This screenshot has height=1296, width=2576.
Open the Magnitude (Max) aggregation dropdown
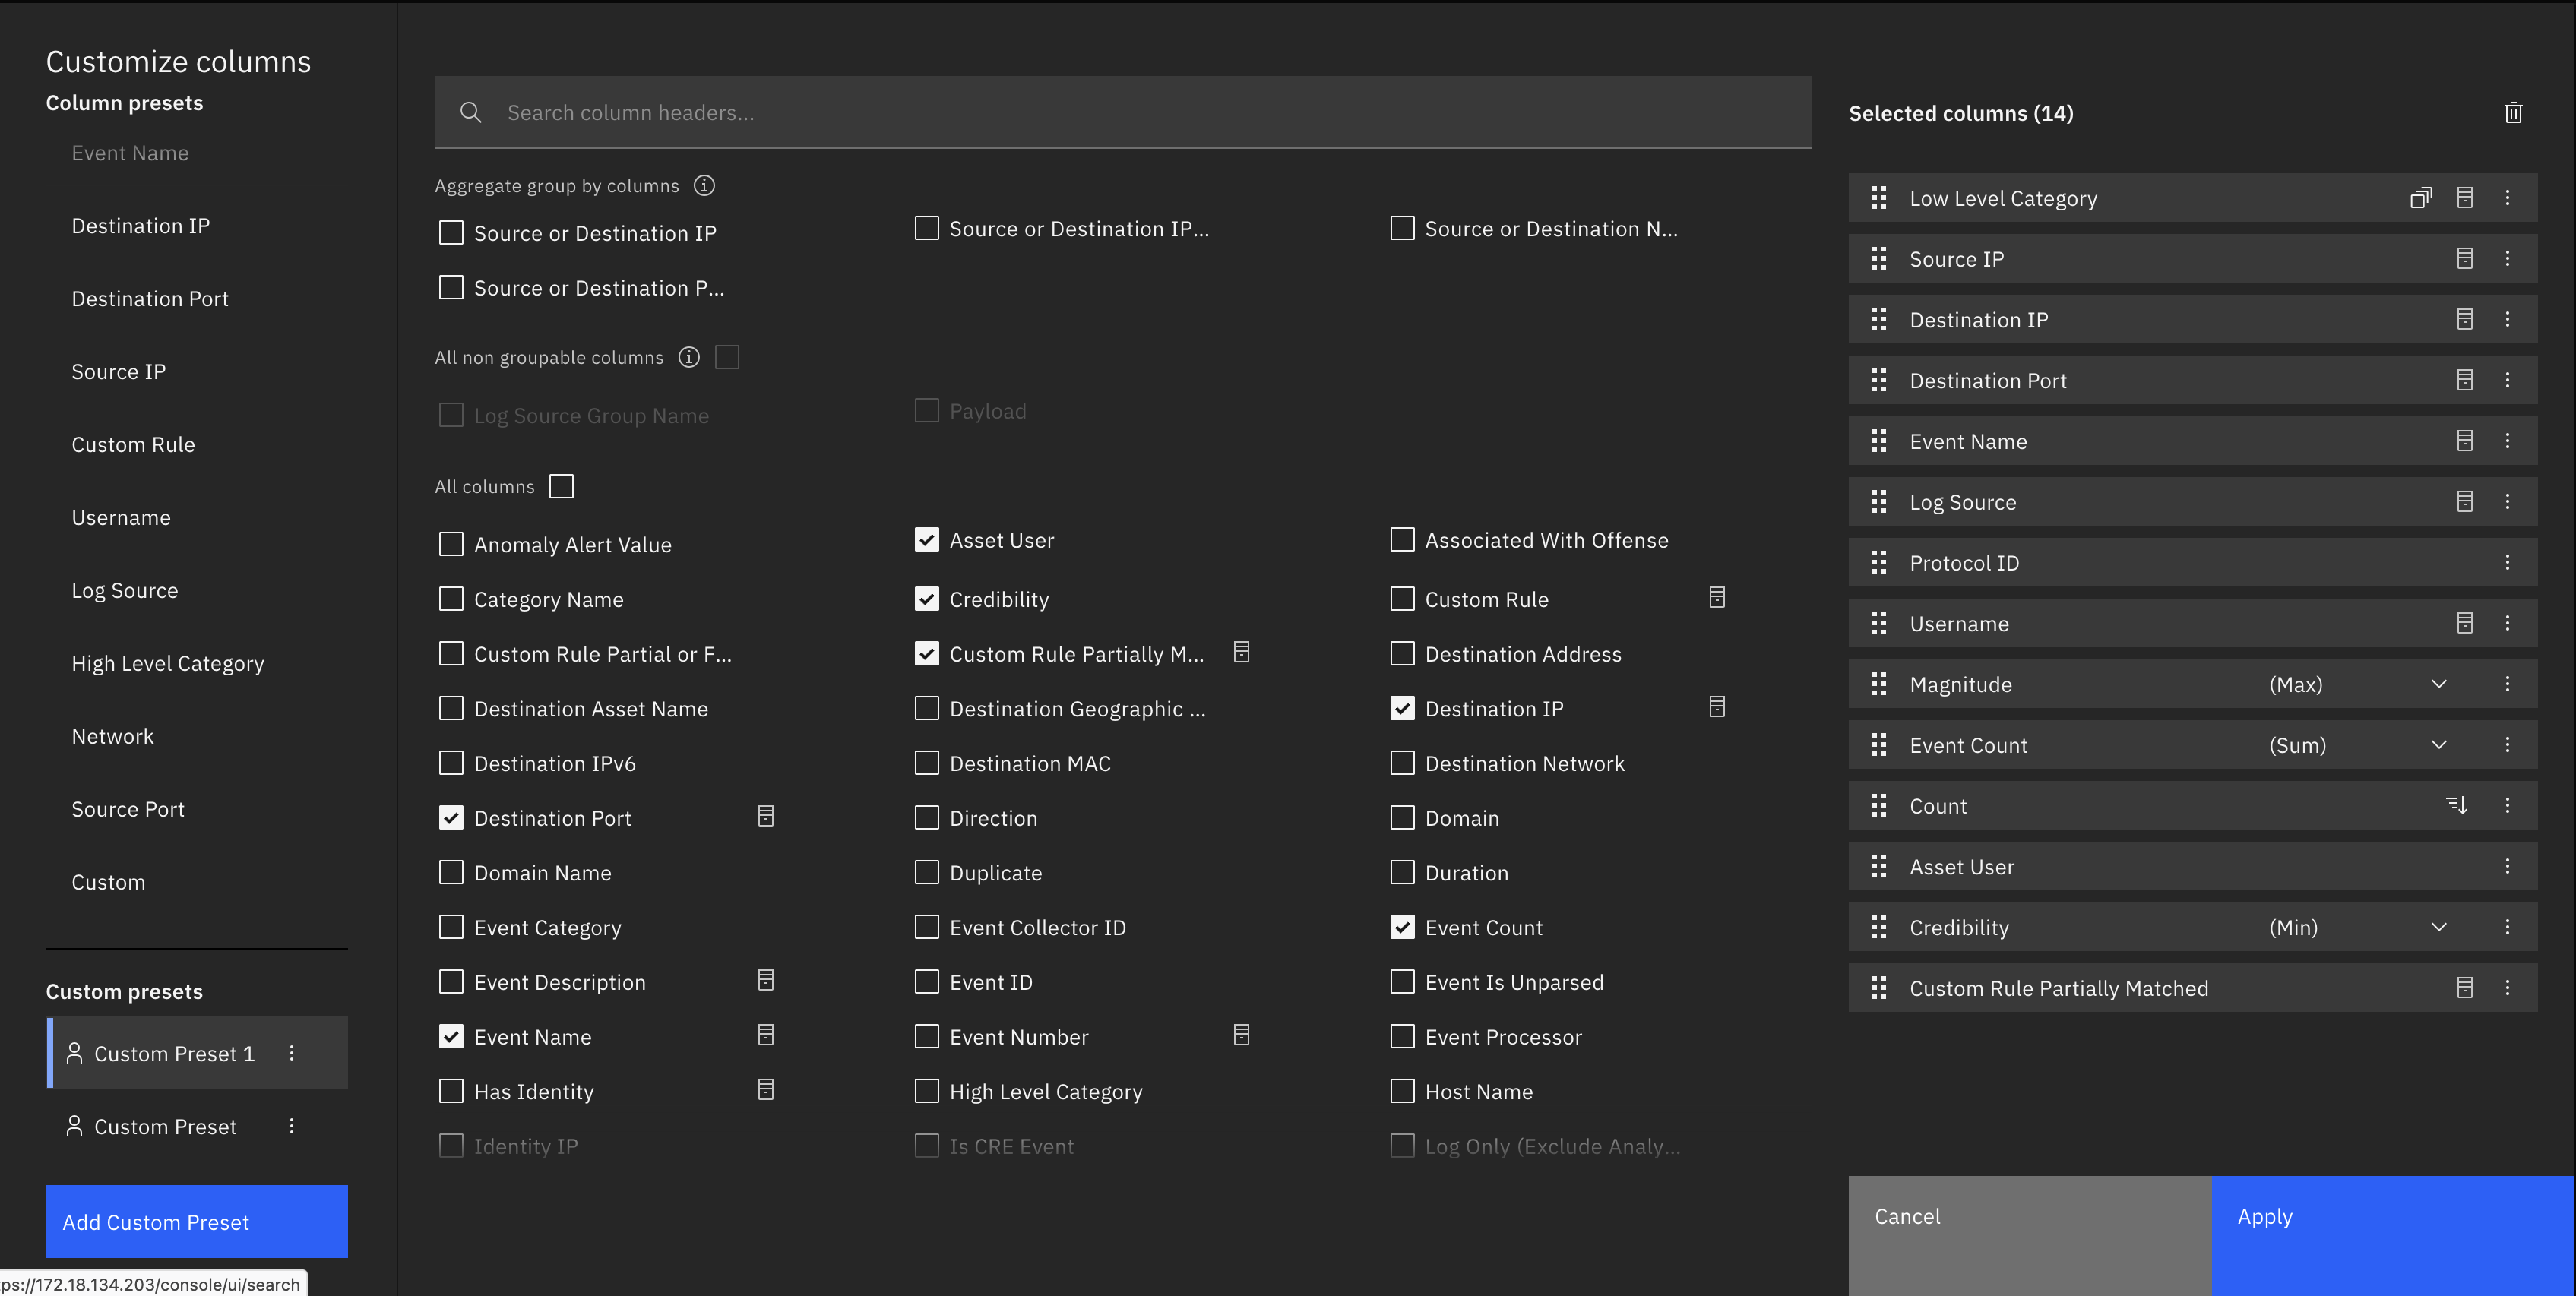(2439, 684)
